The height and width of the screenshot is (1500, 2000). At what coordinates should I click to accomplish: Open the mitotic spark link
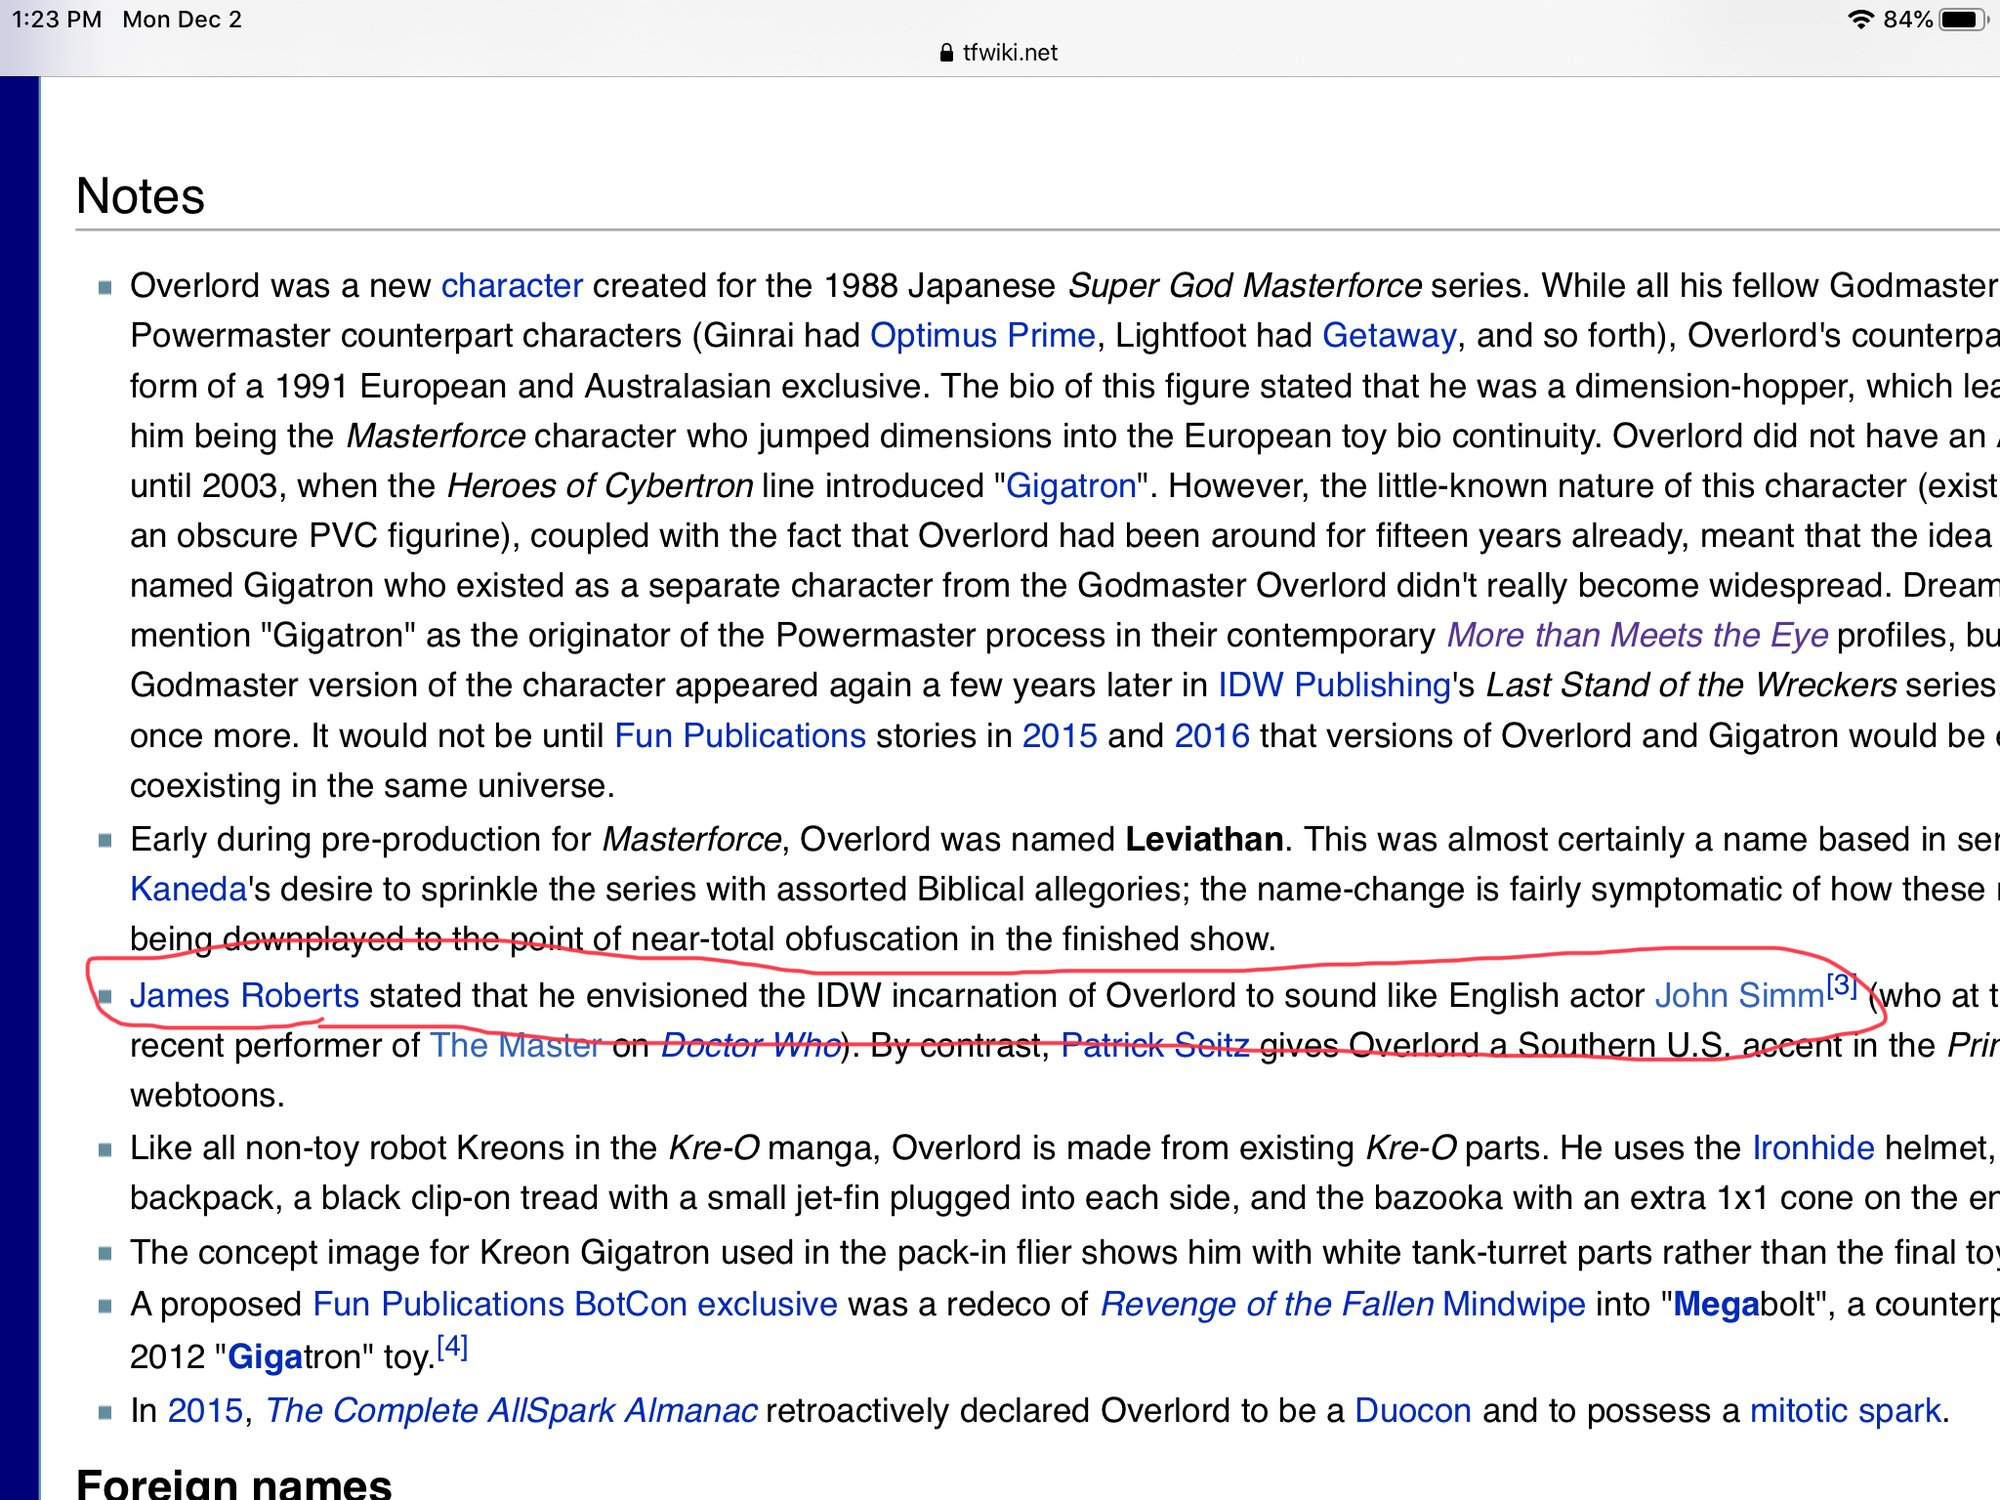point(1845,1411)
